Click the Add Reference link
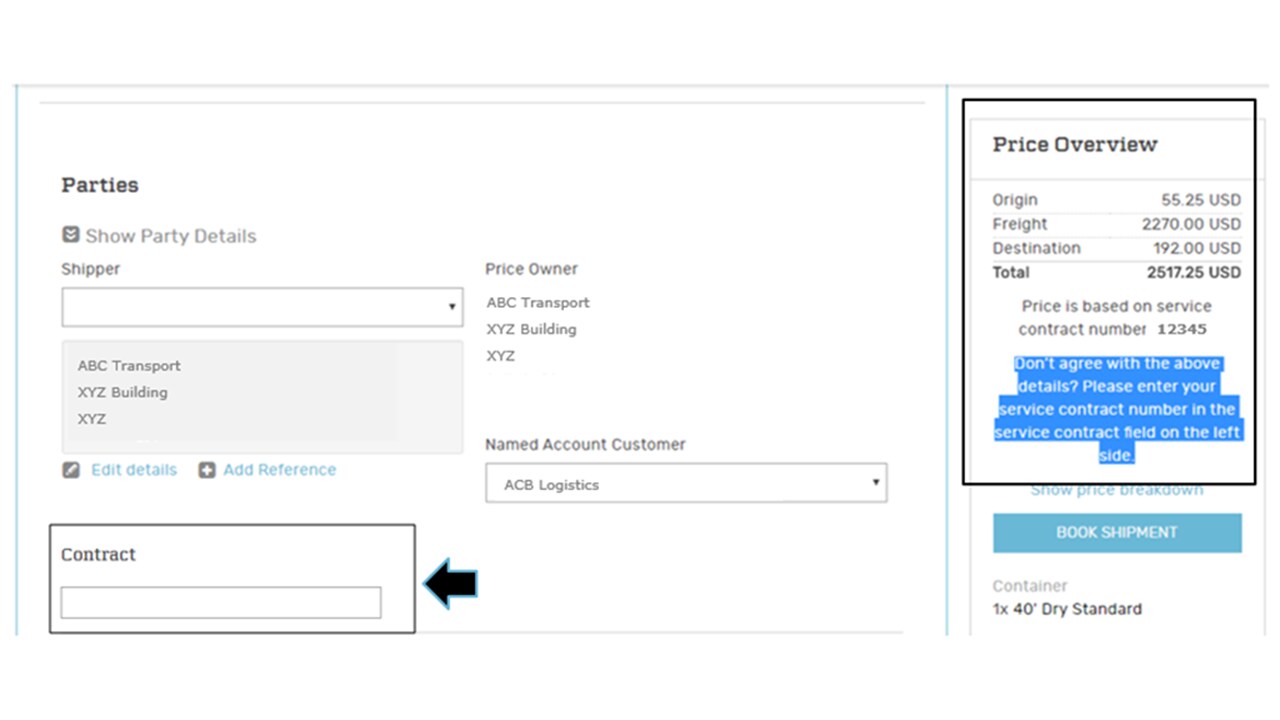The image size is (1280, 720). click(279, 470)
